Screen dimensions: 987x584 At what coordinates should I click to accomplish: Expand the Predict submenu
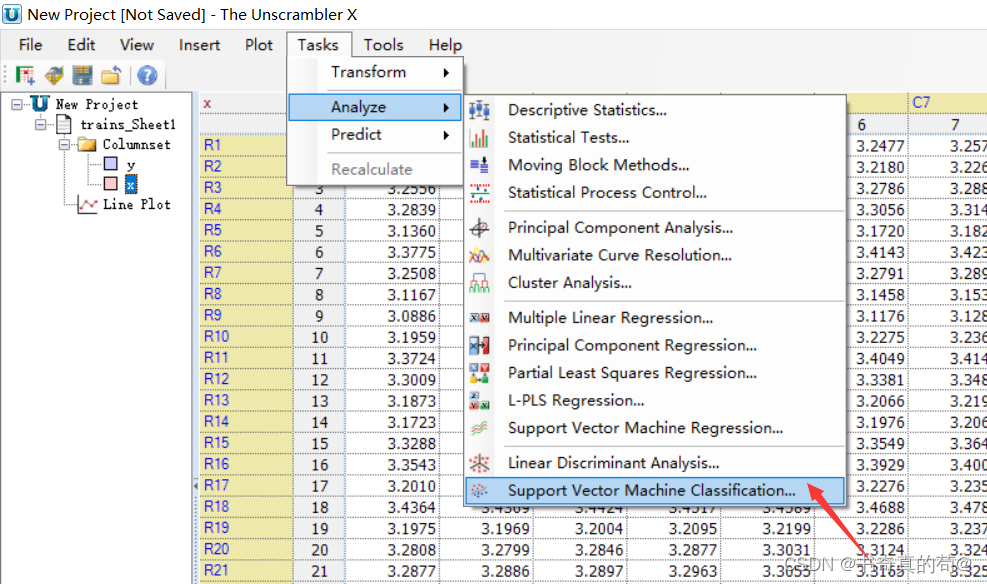376,135
